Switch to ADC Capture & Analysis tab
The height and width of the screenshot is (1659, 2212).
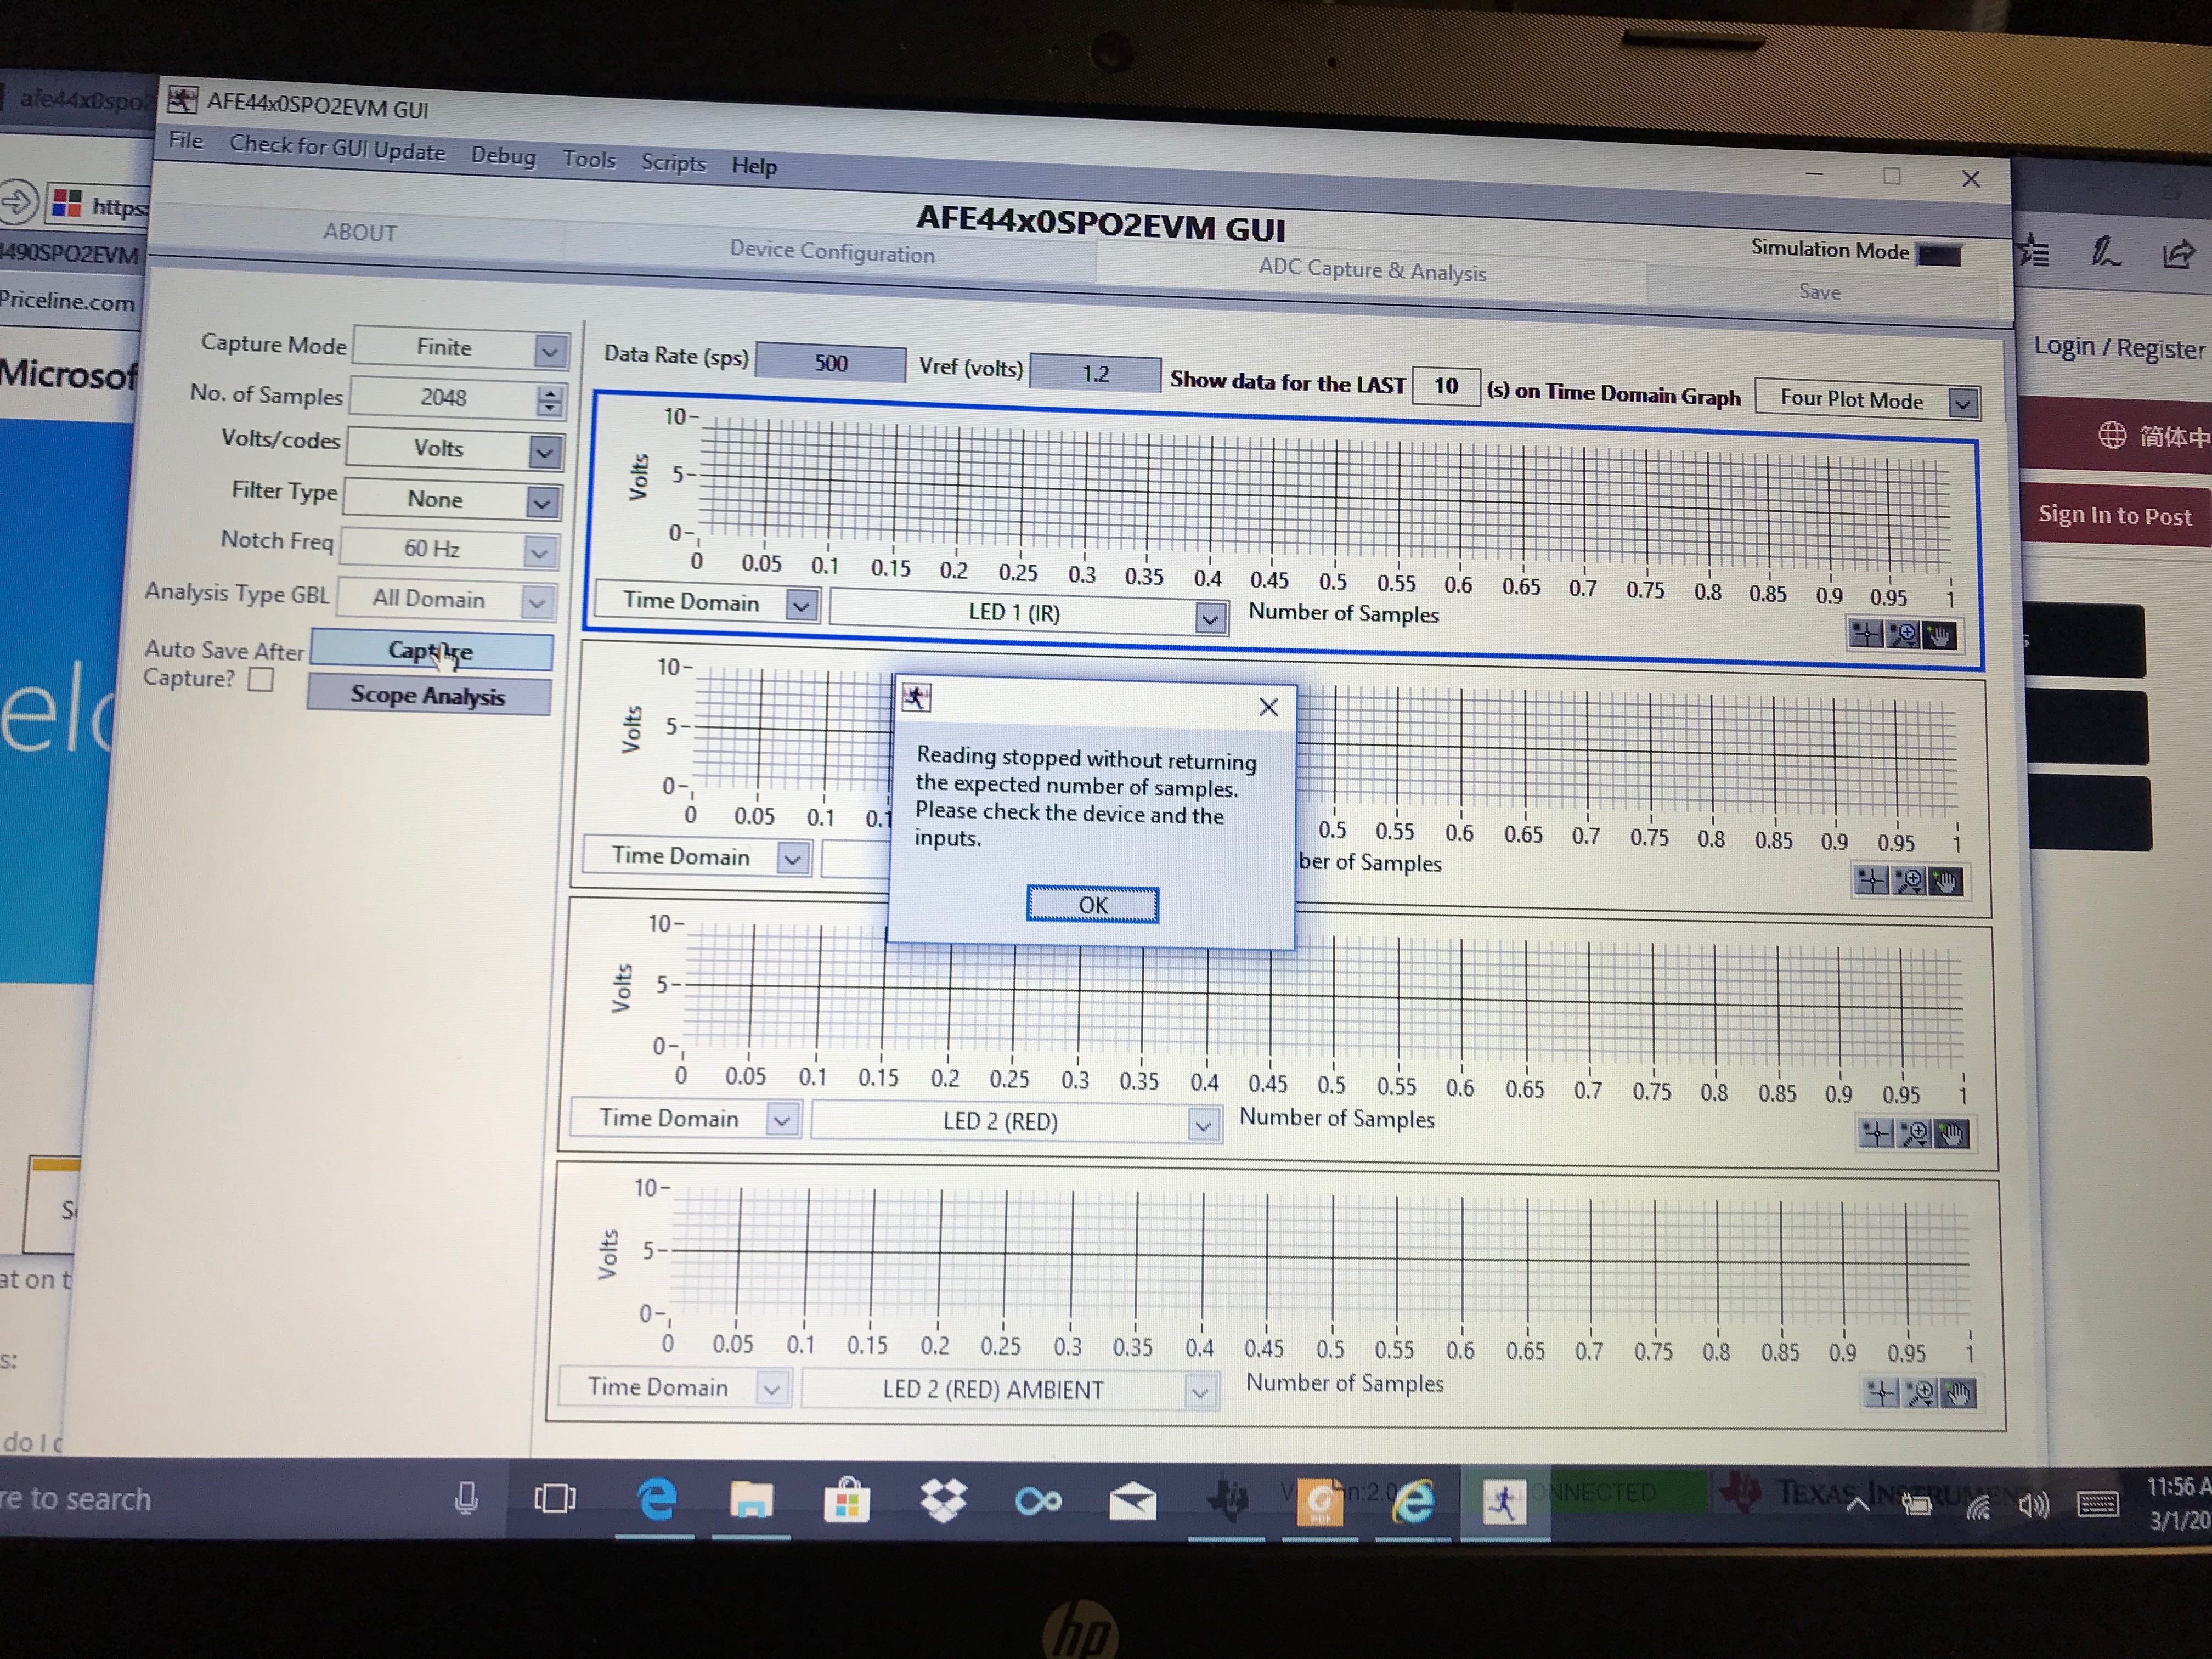point(1372,271)
